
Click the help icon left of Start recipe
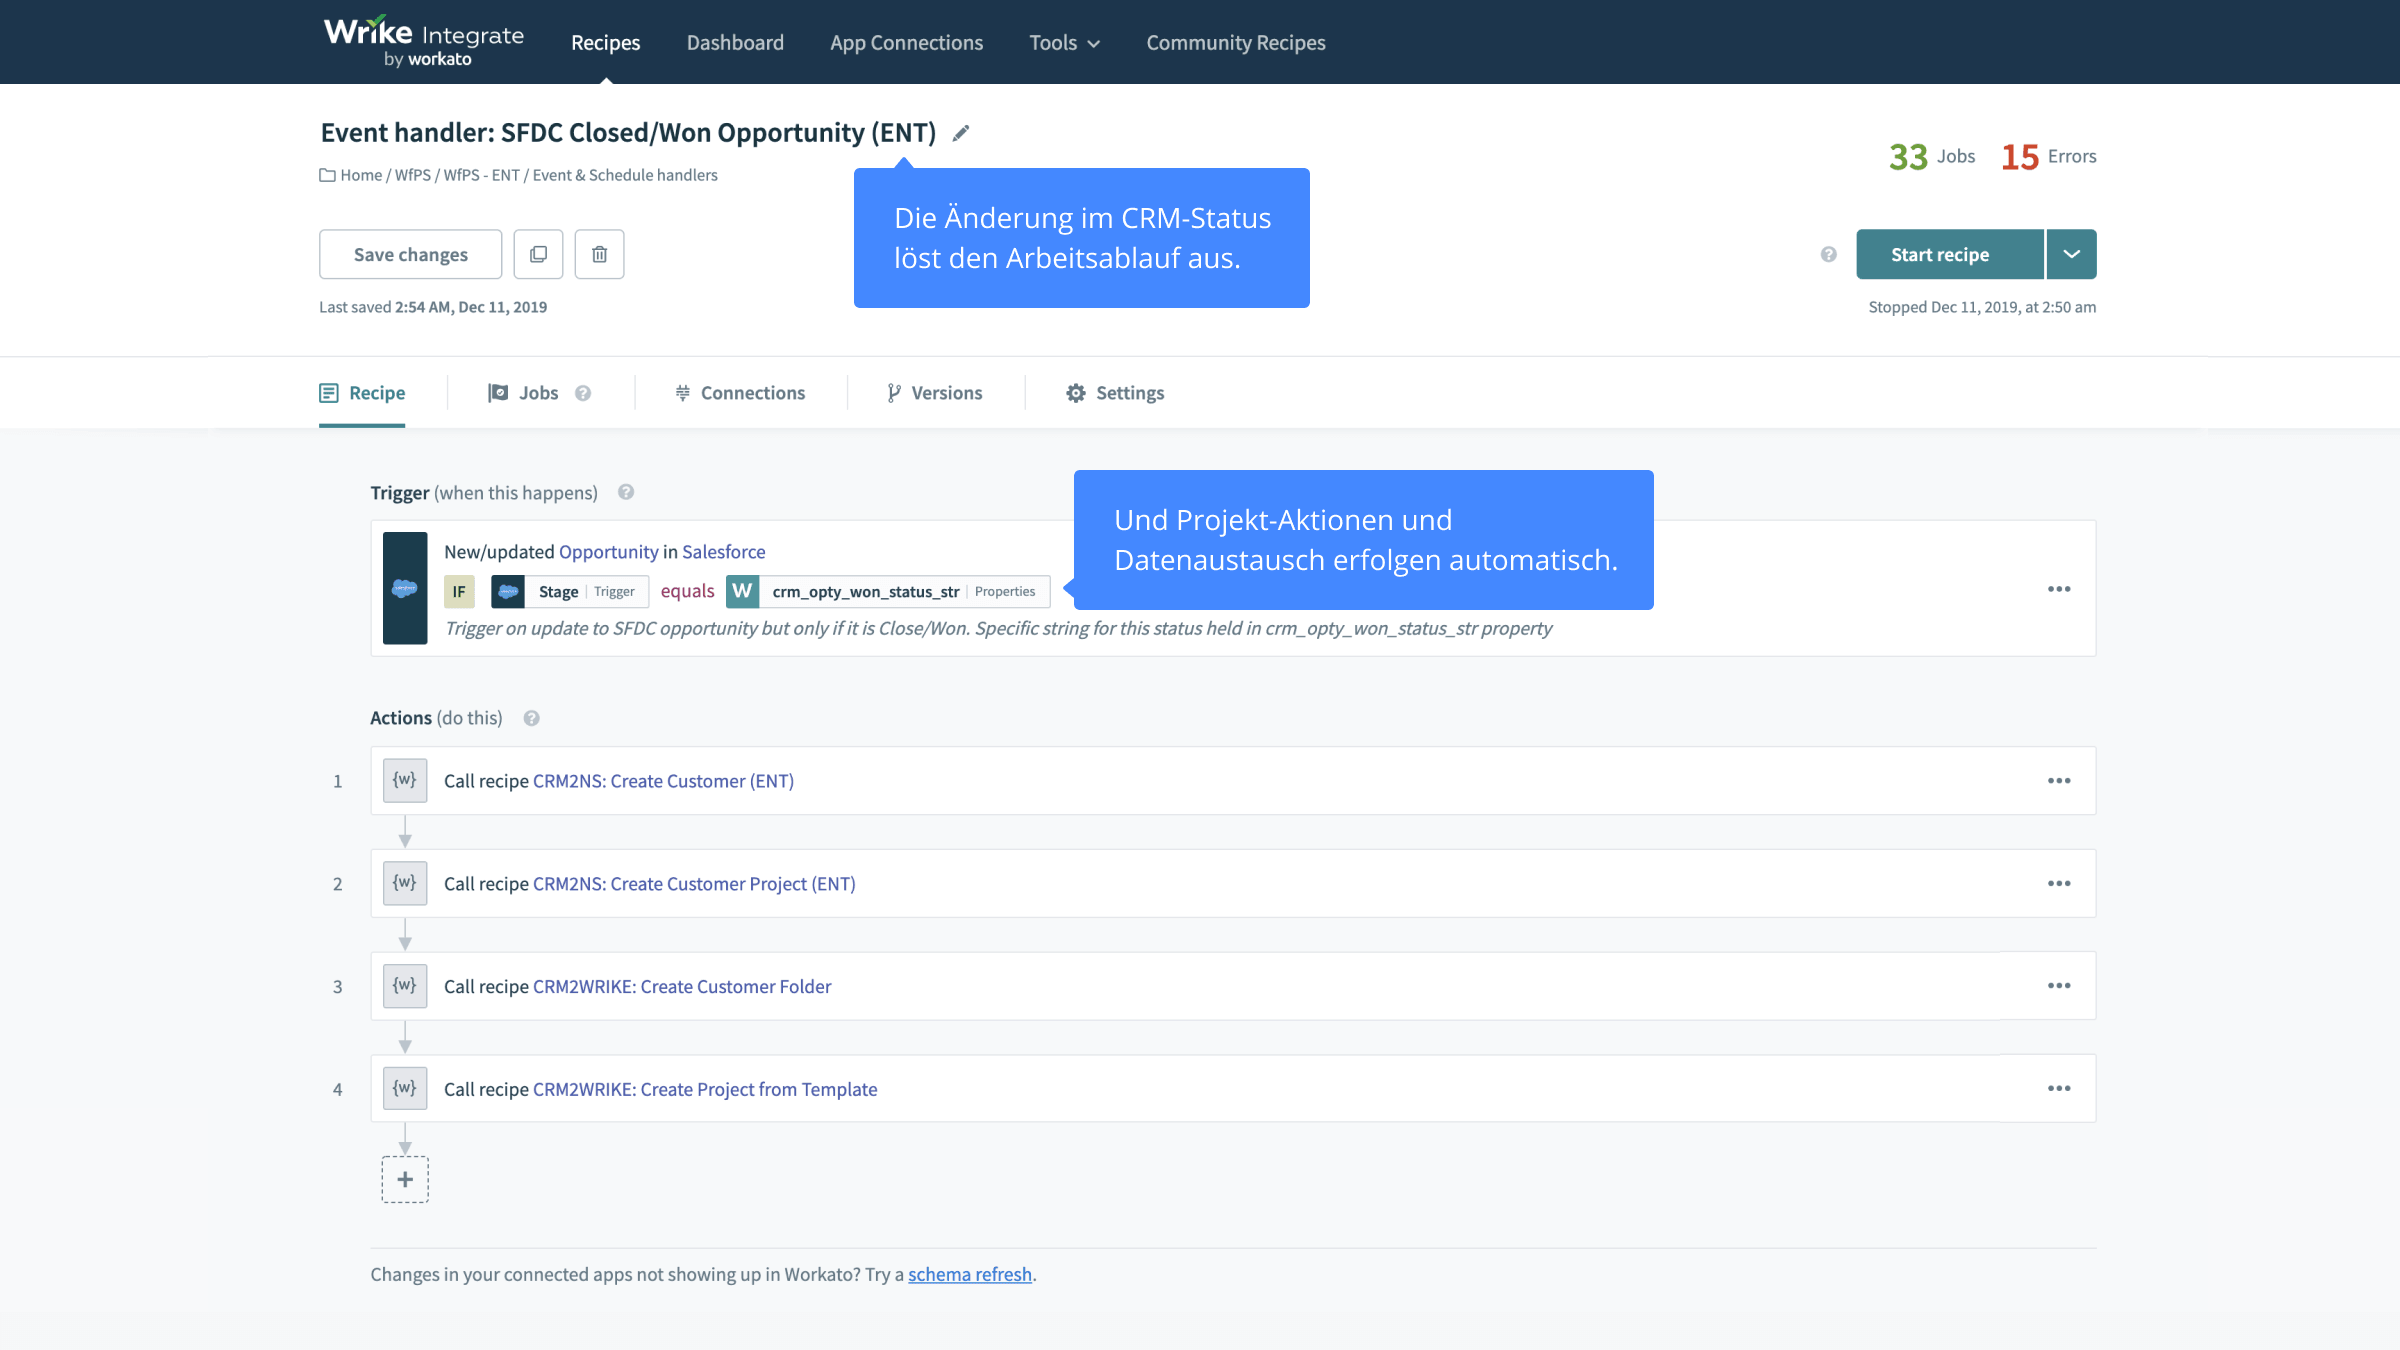1828,254
